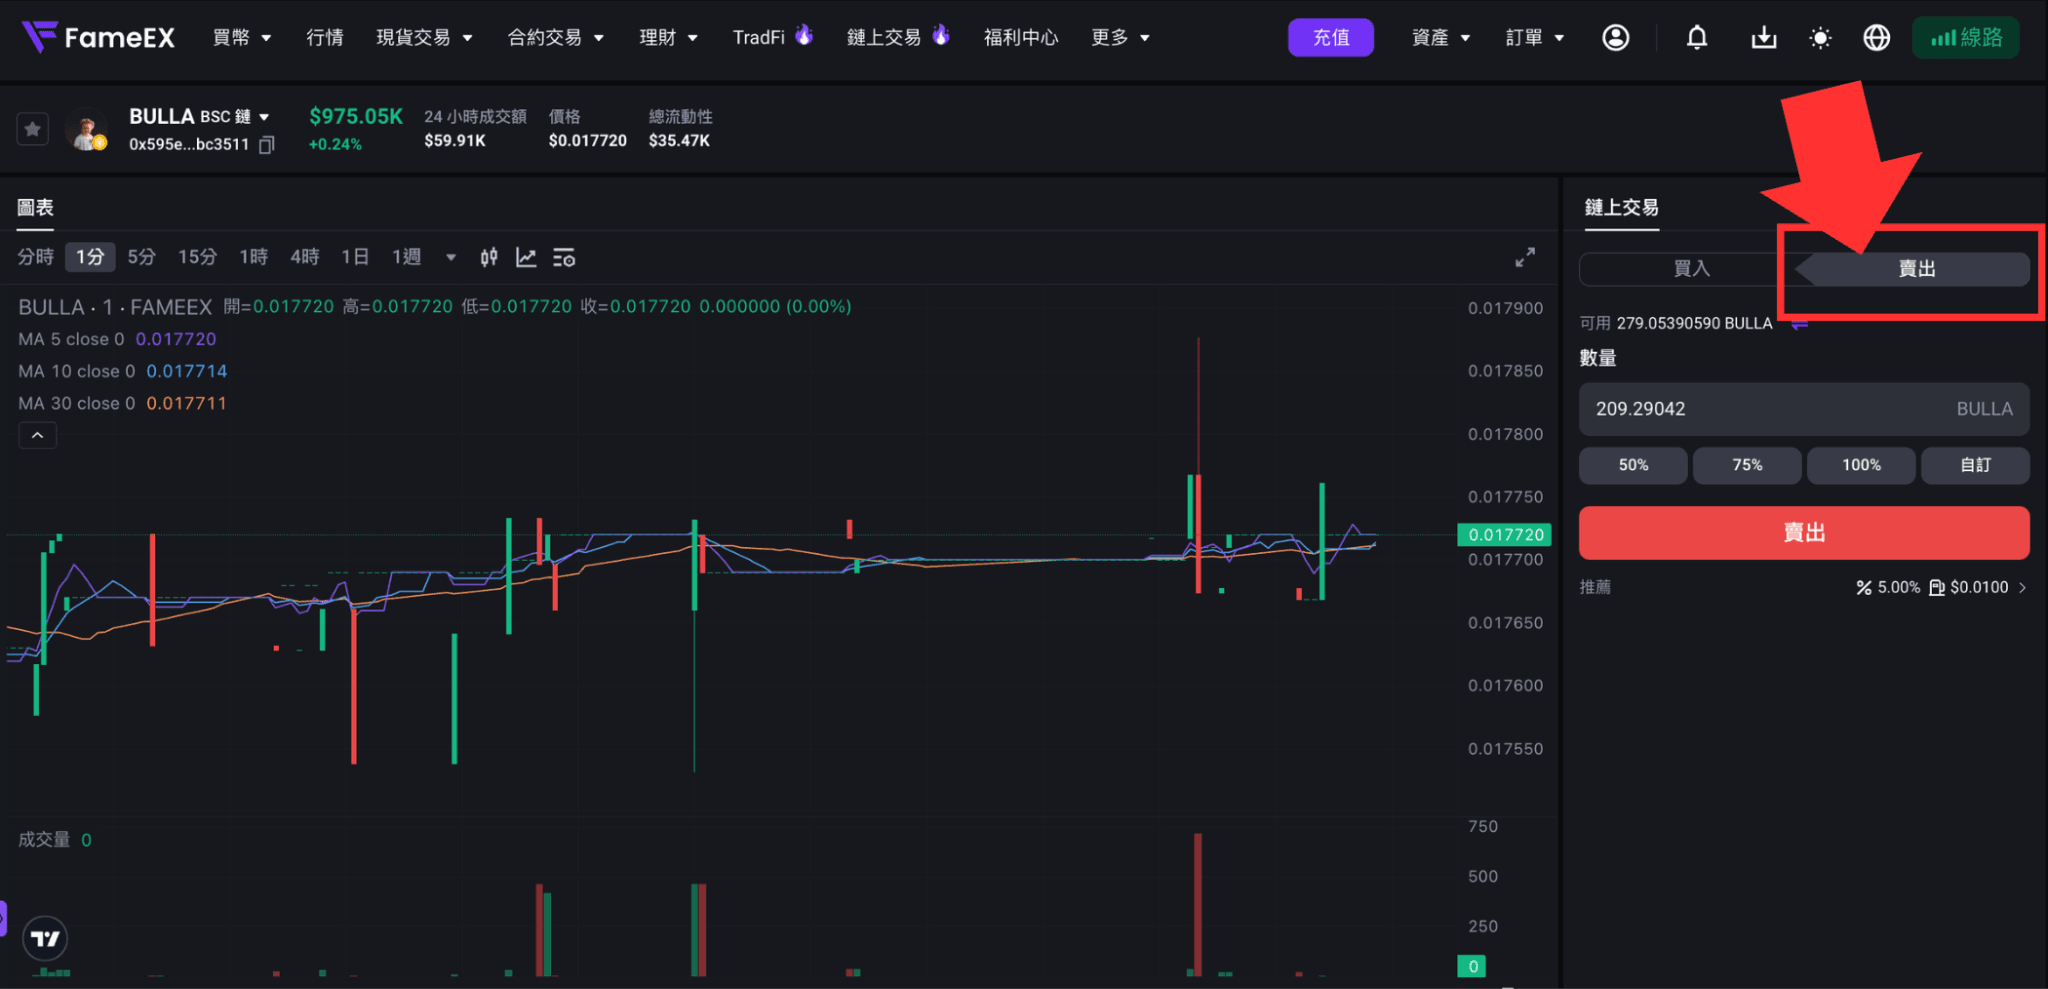Viewport: 2048px width, 989px height.
Task: Copy the contract address 0x595e...bc3511
Action: click(x=267, y=145)
